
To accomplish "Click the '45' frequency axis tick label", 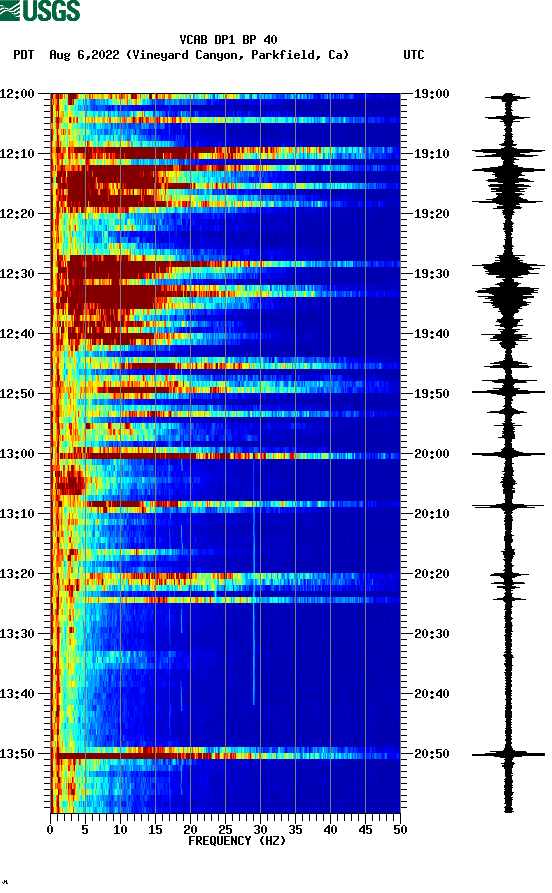I will tap(365, 830).
